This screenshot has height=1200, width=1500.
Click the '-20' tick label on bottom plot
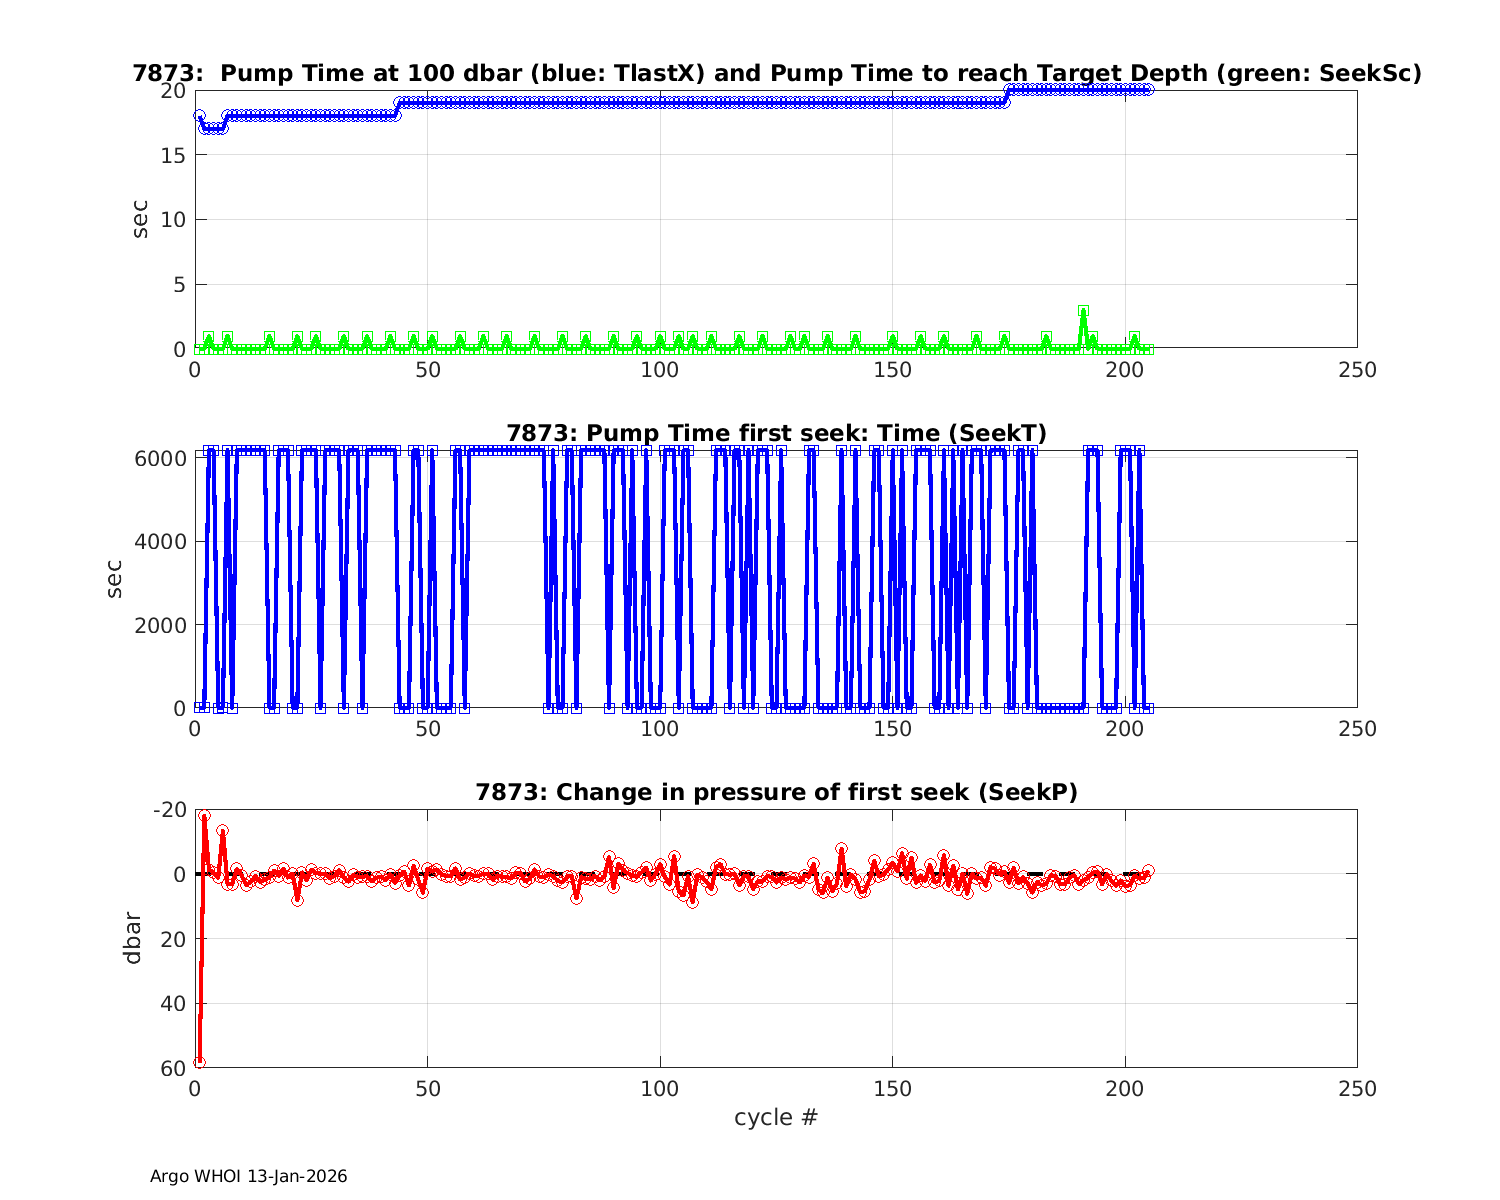pos(168,809)
